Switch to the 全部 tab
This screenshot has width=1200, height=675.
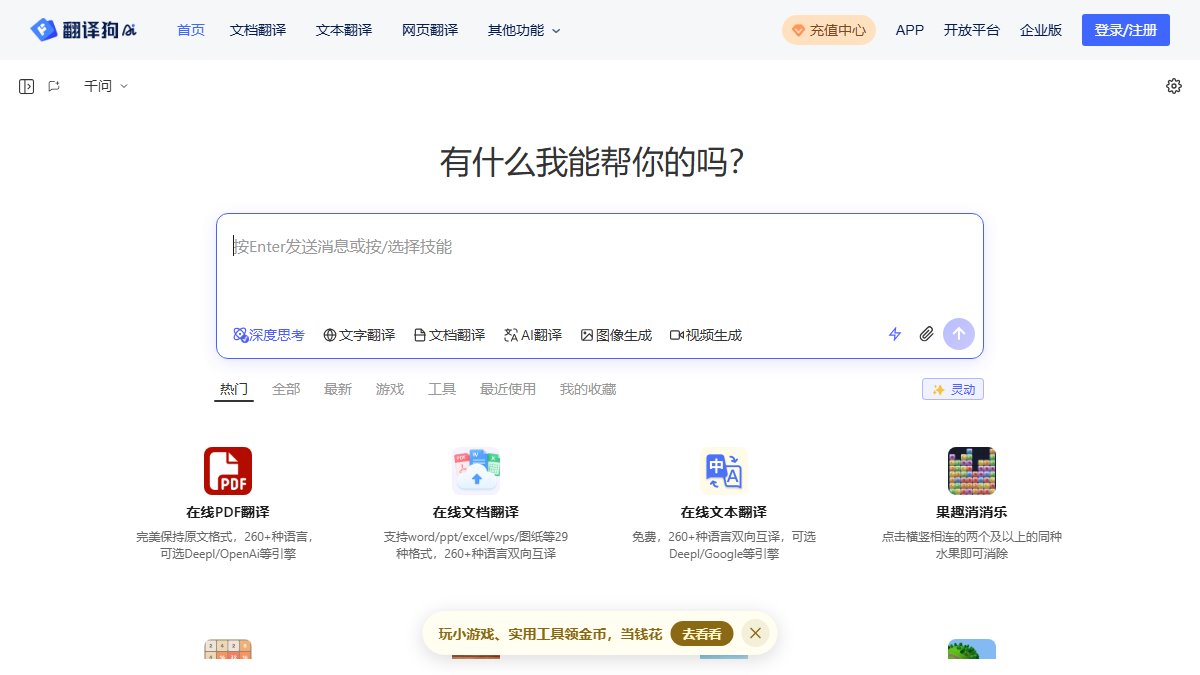click(x=286, y=389)
